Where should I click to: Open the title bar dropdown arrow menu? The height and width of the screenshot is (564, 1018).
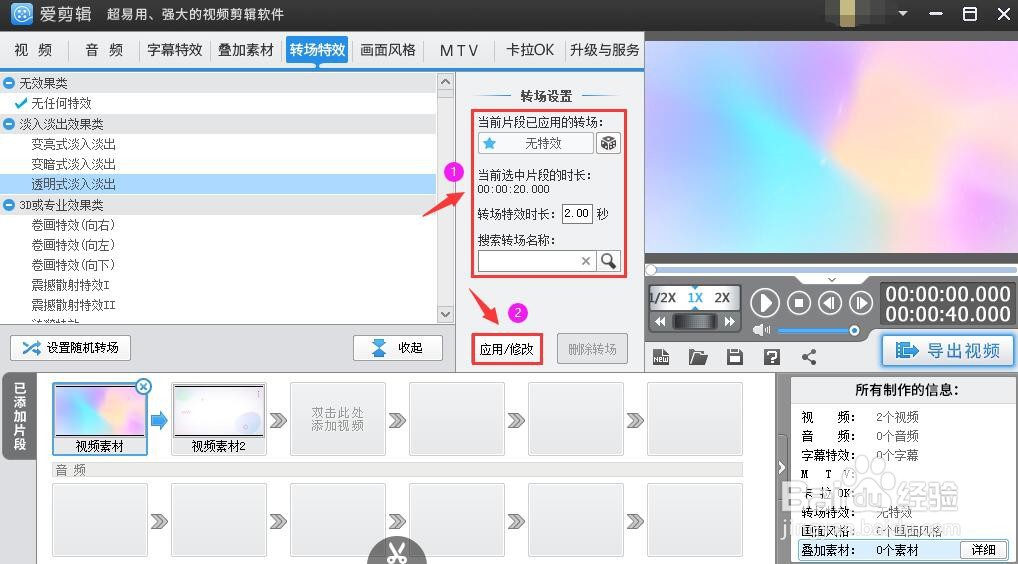click(903, 14)
